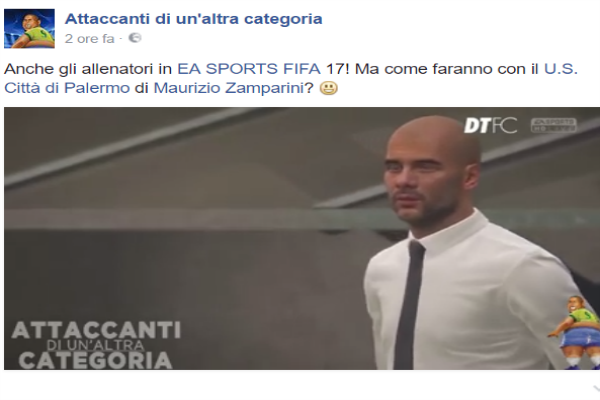This screenshot has height=400, width=600.
Task: Expand the partially visible chevron below the video
Action: tap(597, 389)
